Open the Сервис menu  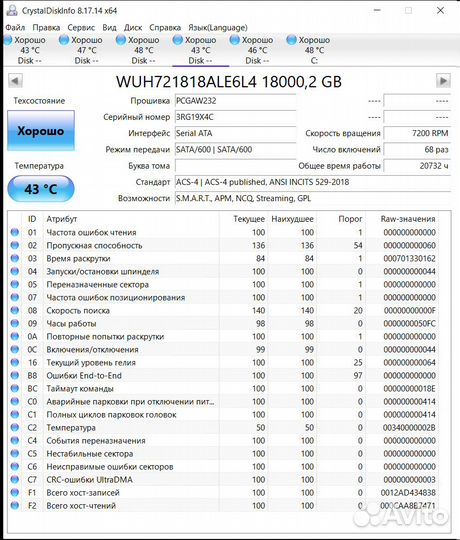pos(81,28)
